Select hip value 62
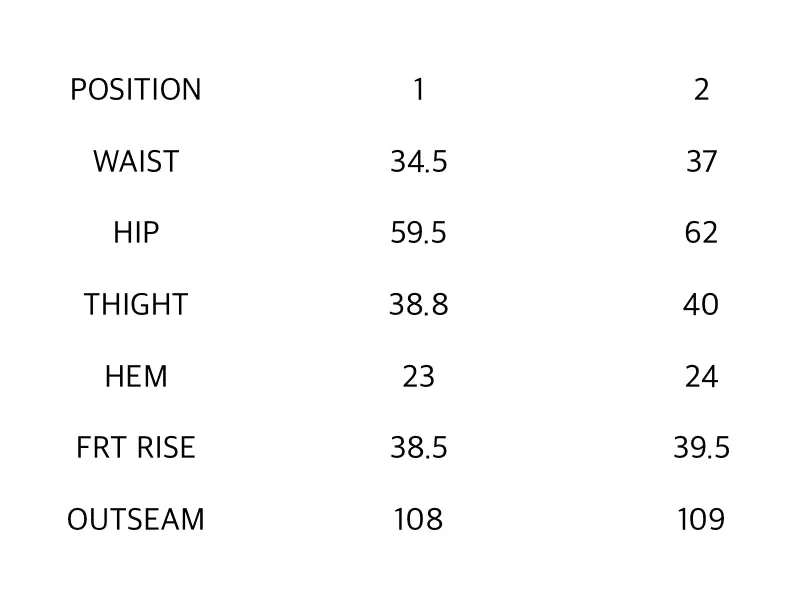Screen dimensions: 797x597 point(701,233)
